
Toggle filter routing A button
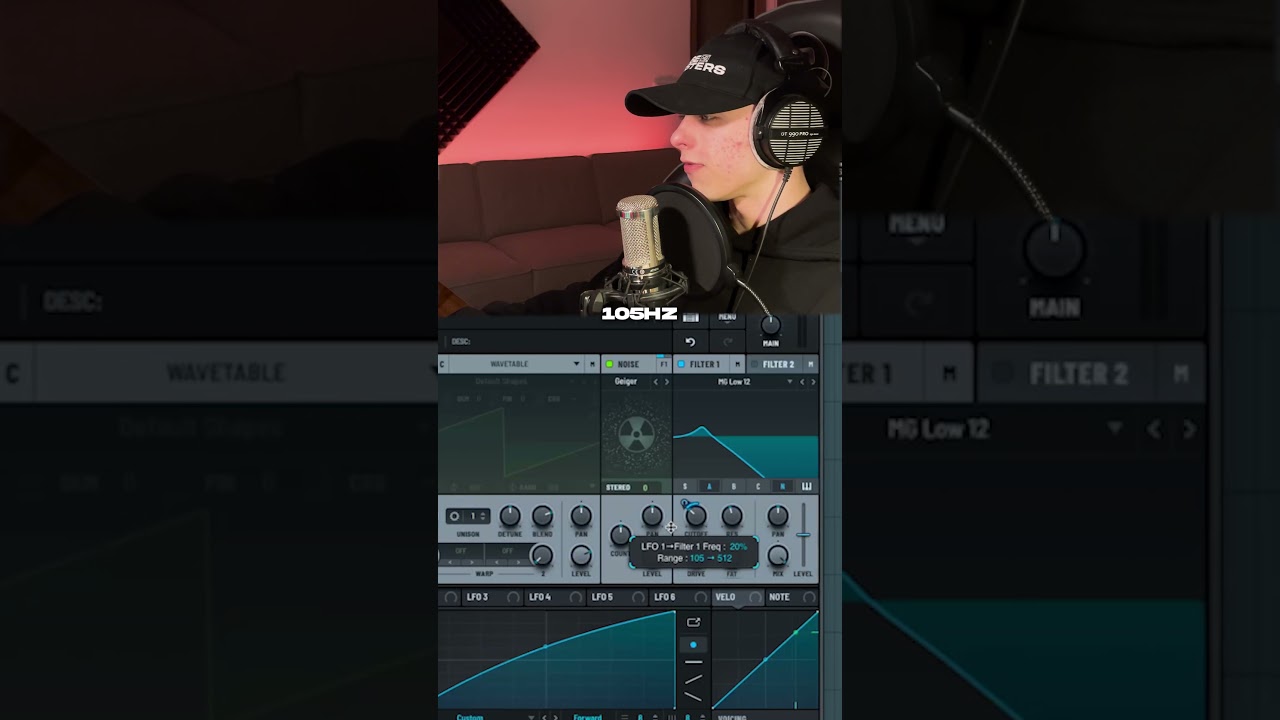tap(710, 487)
